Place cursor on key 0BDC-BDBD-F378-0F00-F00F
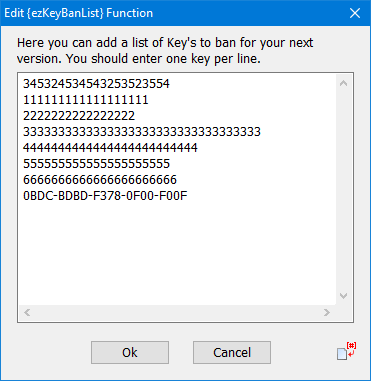The image size is (371, 381). click(x=105, y=196)
